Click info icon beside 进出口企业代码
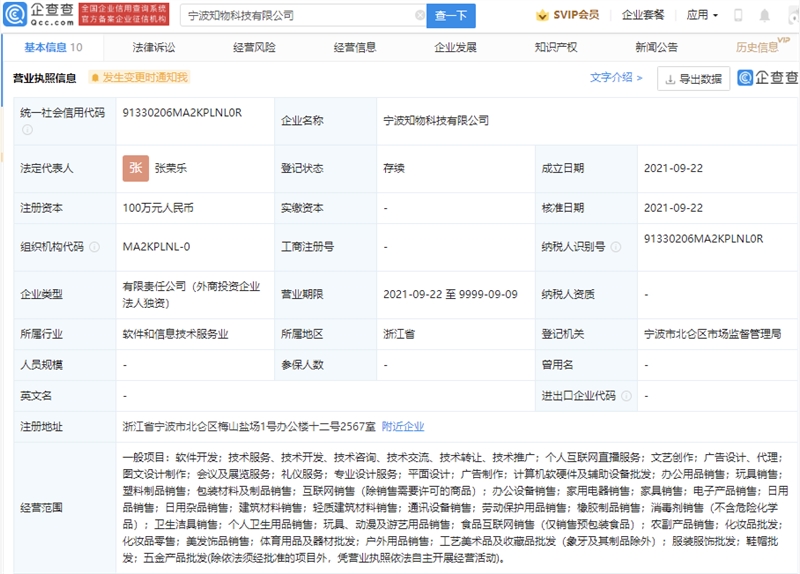This screenshot has height=574, width=800. tap(626, 396)
